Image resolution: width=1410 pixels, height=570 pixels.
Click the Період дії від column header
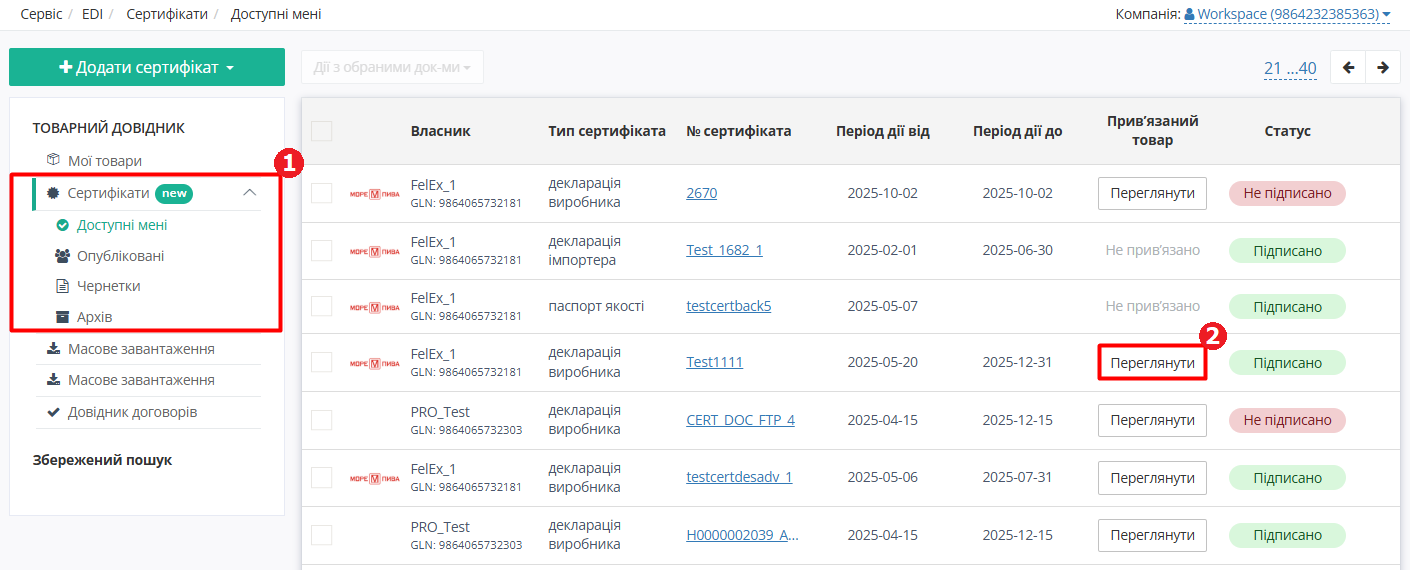883,131
